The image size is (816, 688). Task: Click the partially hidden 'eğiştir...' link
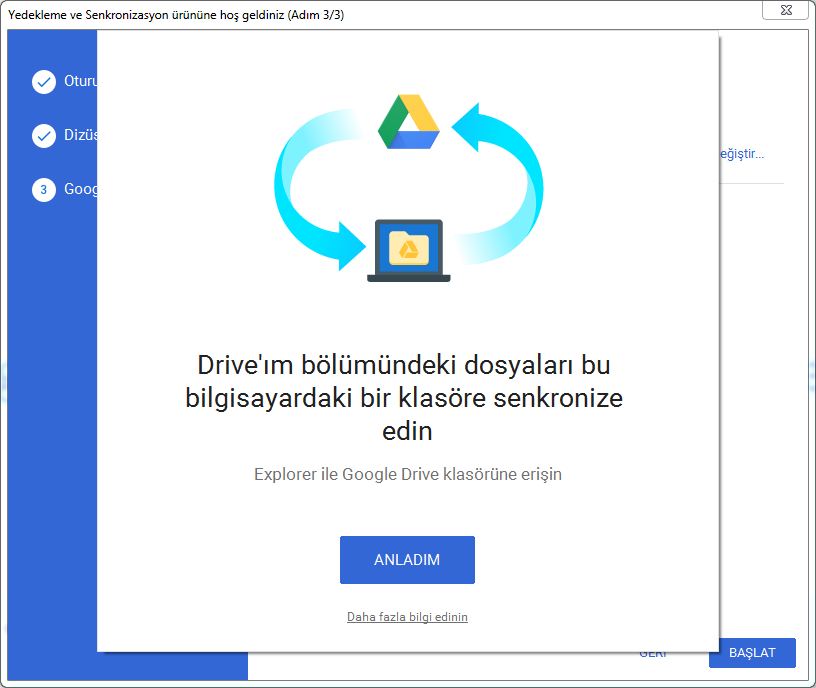742,154
